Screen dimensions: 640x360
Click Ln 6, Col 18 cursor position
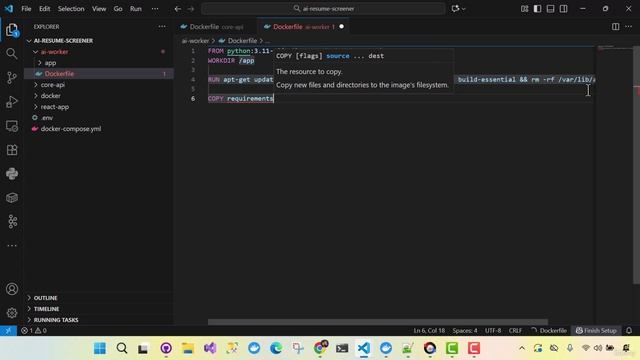tap(429, 331)
